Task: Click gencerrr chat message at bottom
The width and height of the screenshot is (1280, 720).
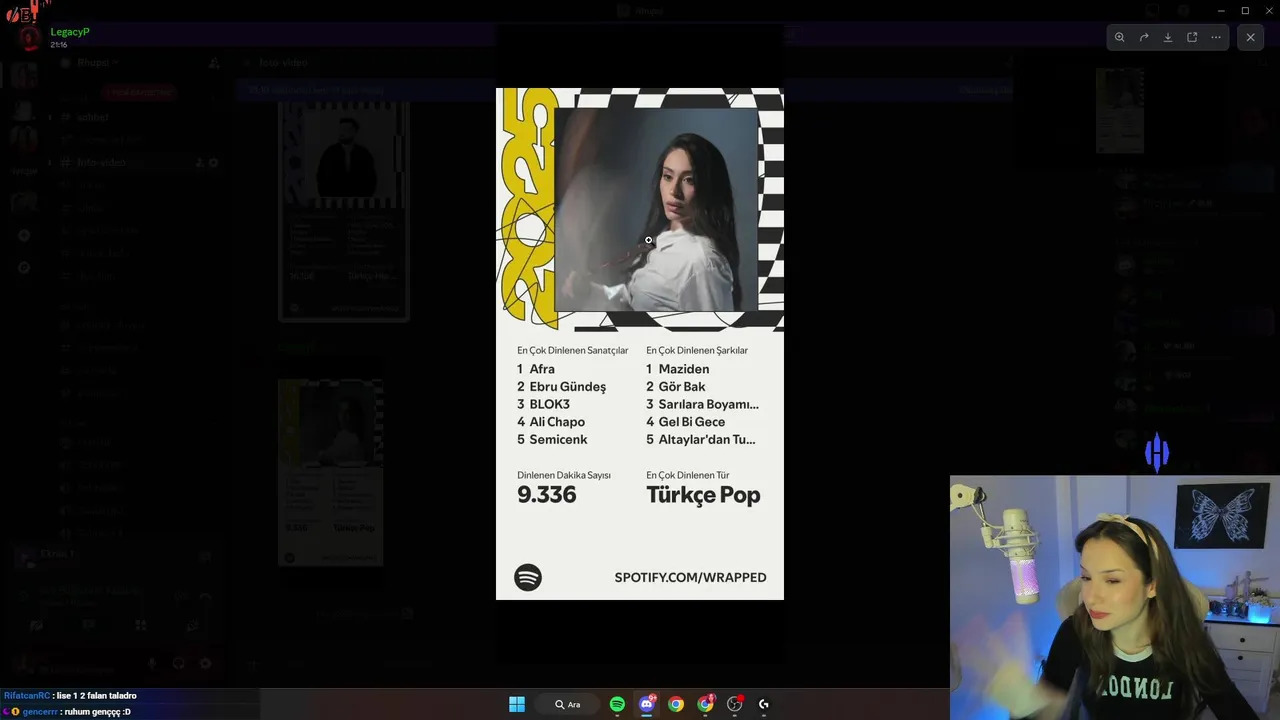Action: pos(67,711)
